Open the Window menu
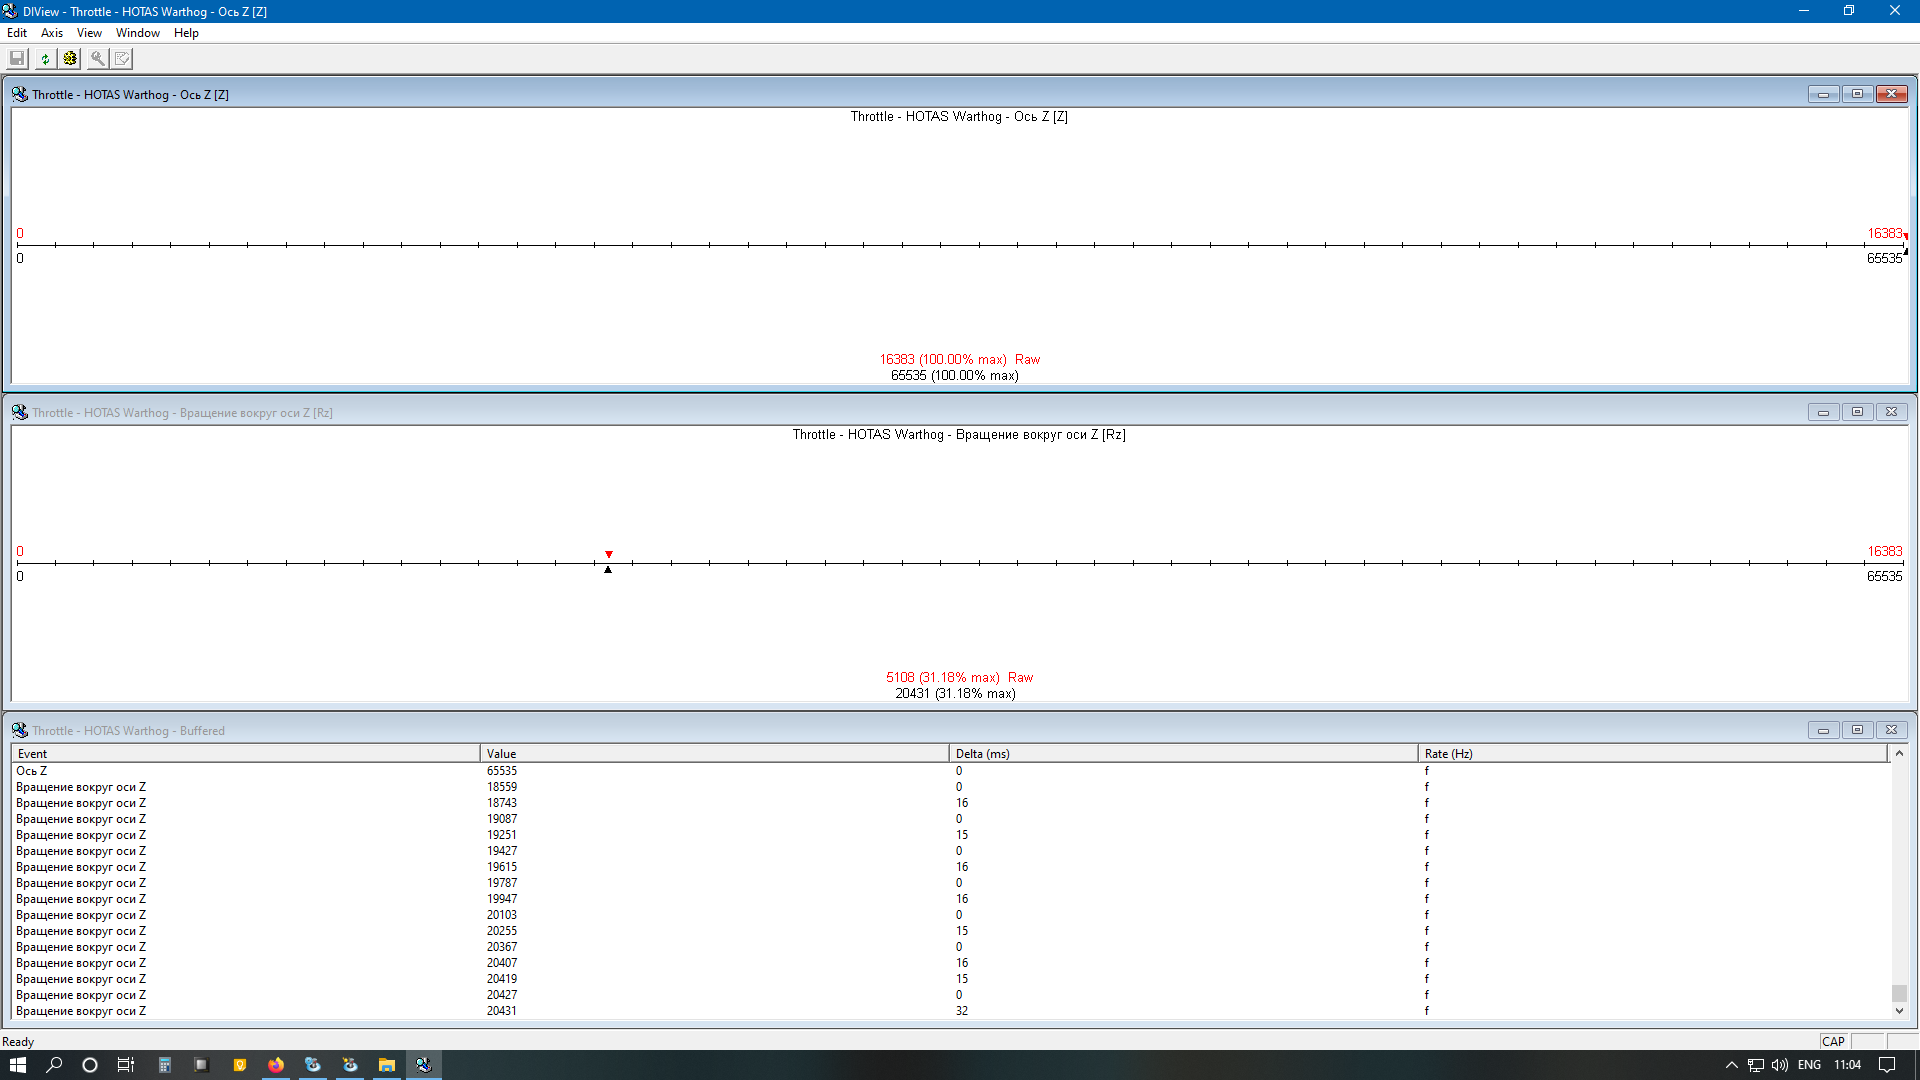This screenshot has width=1920, height=1080. [138, 33]
